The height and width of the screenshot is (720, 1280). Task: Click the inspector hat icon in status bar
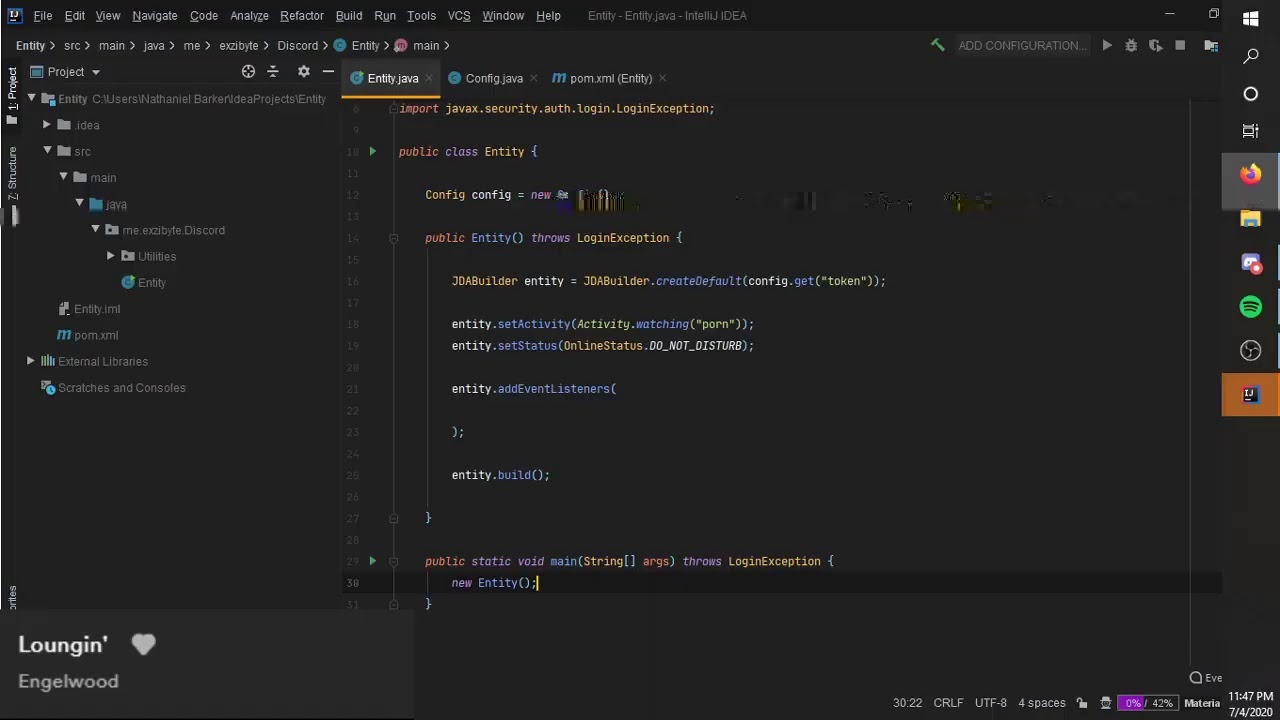1106,703
